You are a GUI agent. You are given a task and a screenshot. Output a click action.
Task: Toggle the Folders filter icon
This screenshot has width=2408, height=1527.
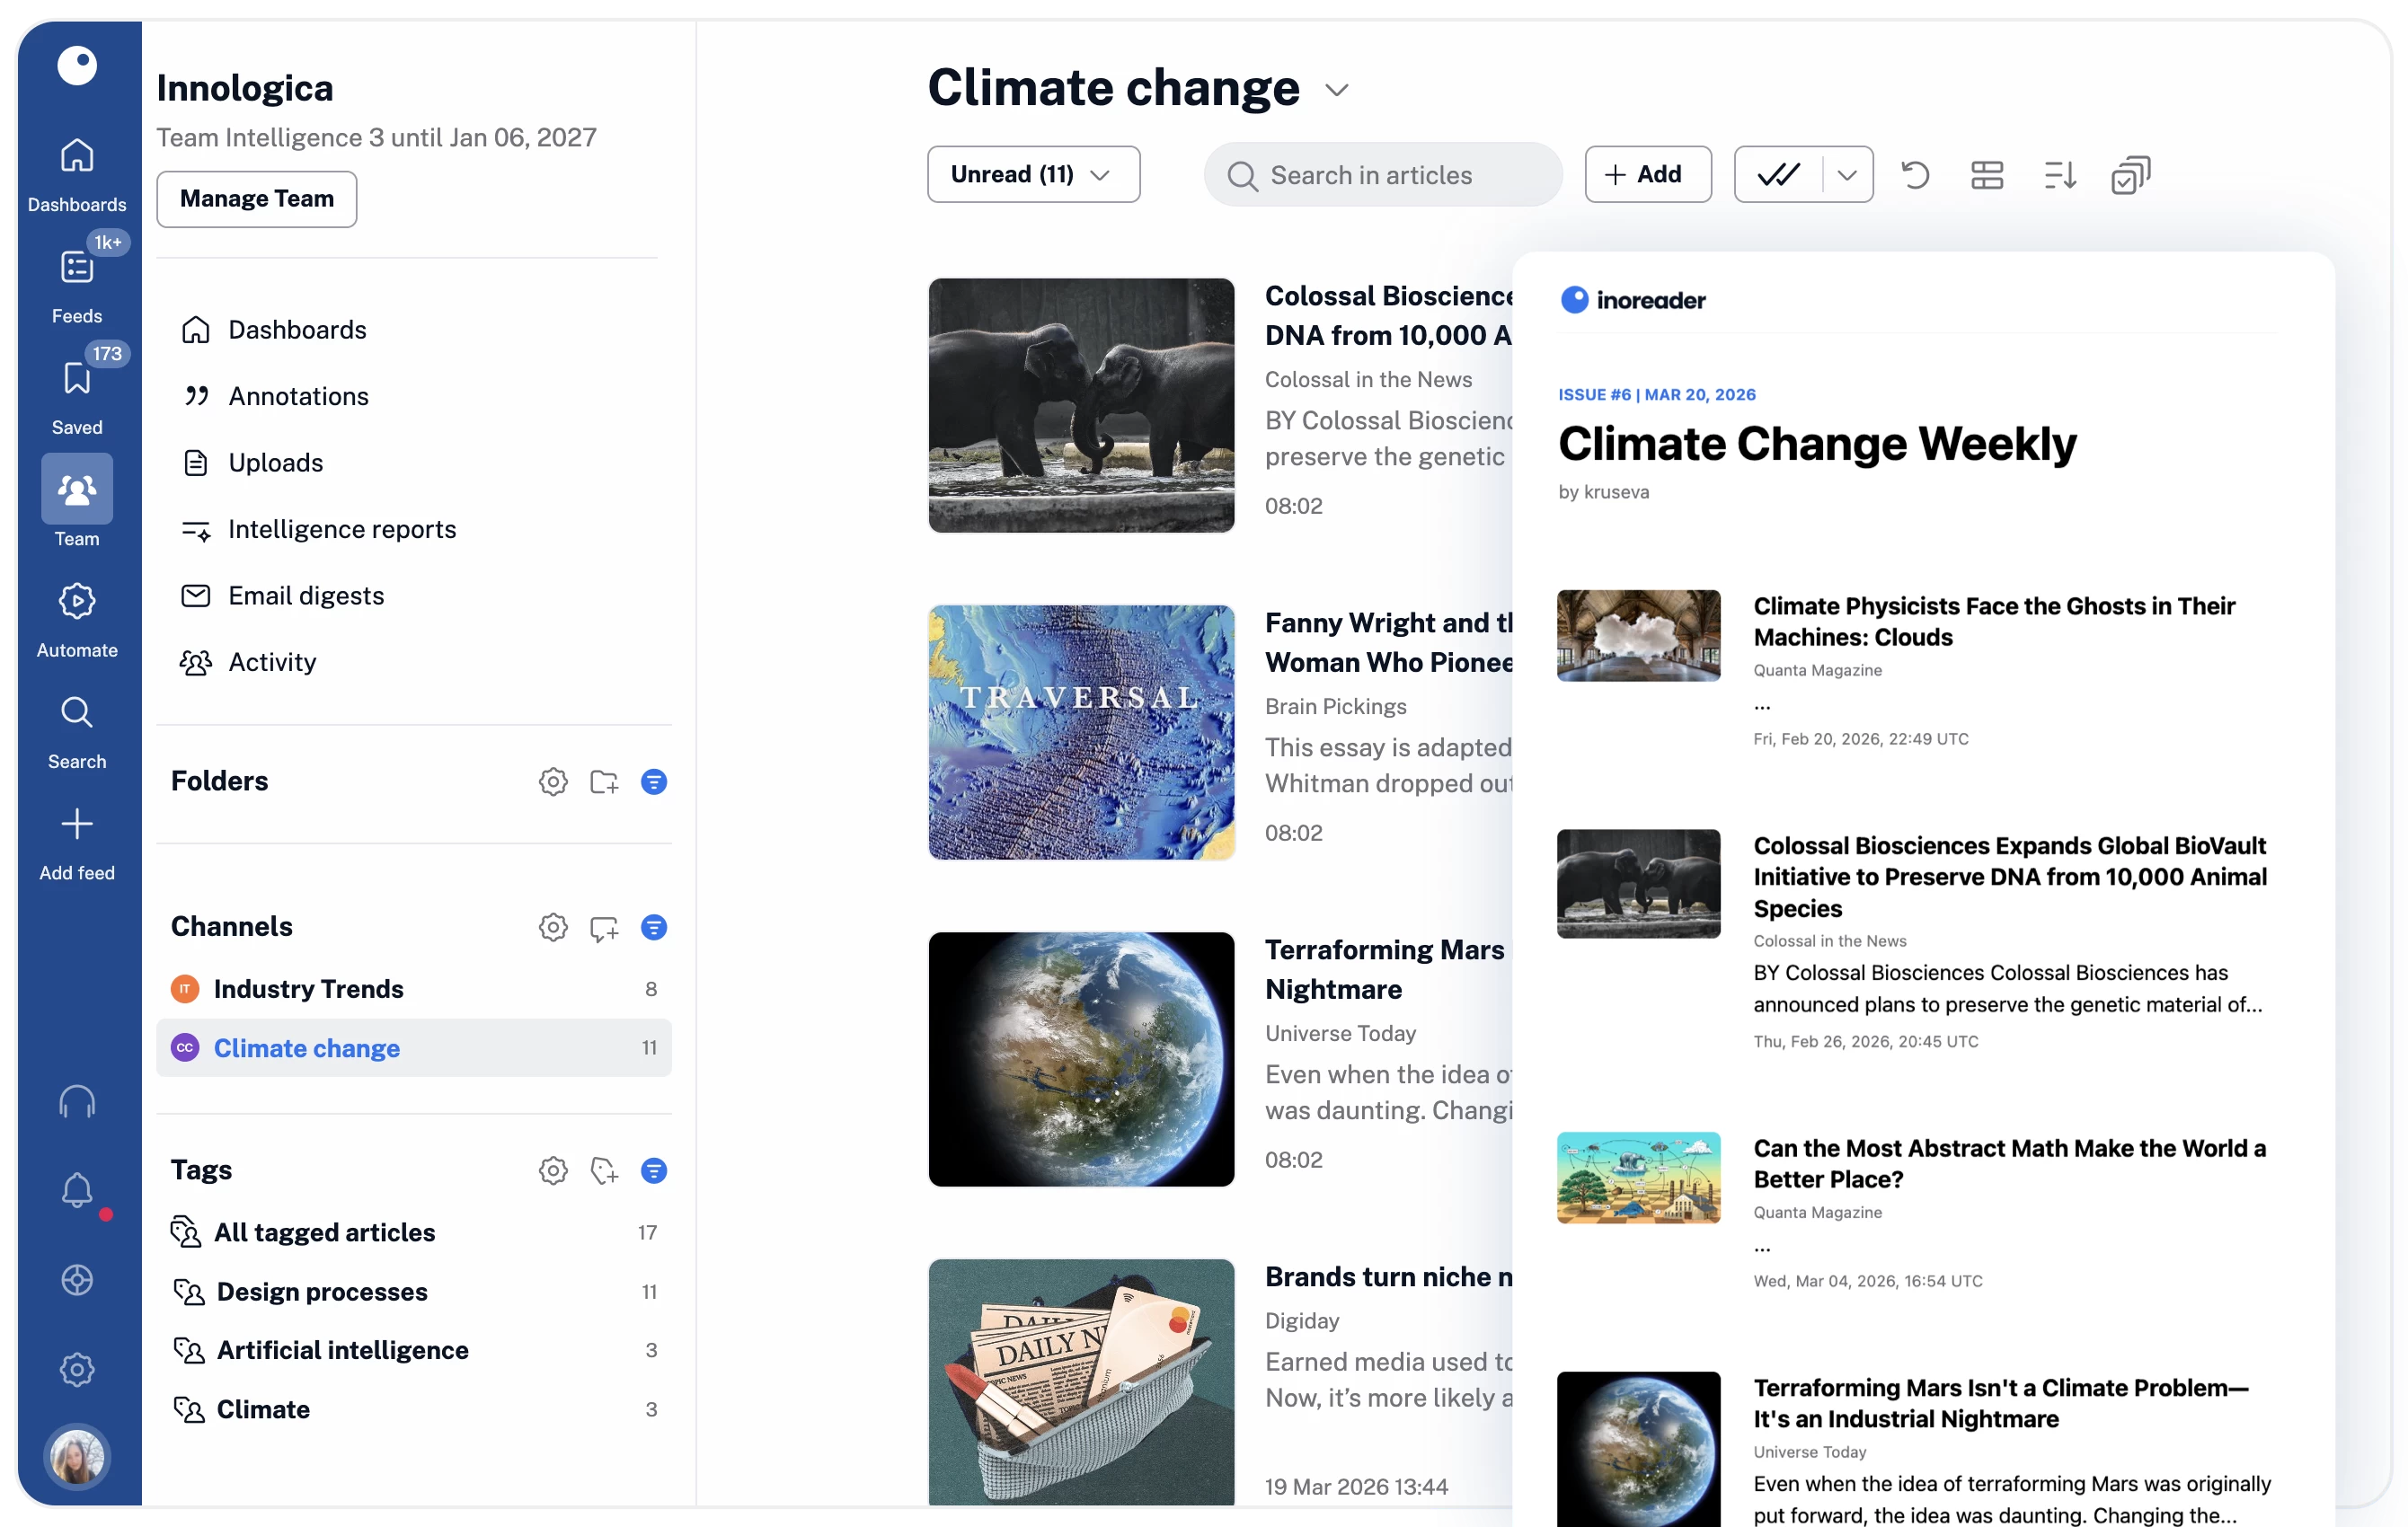[654, 782]
